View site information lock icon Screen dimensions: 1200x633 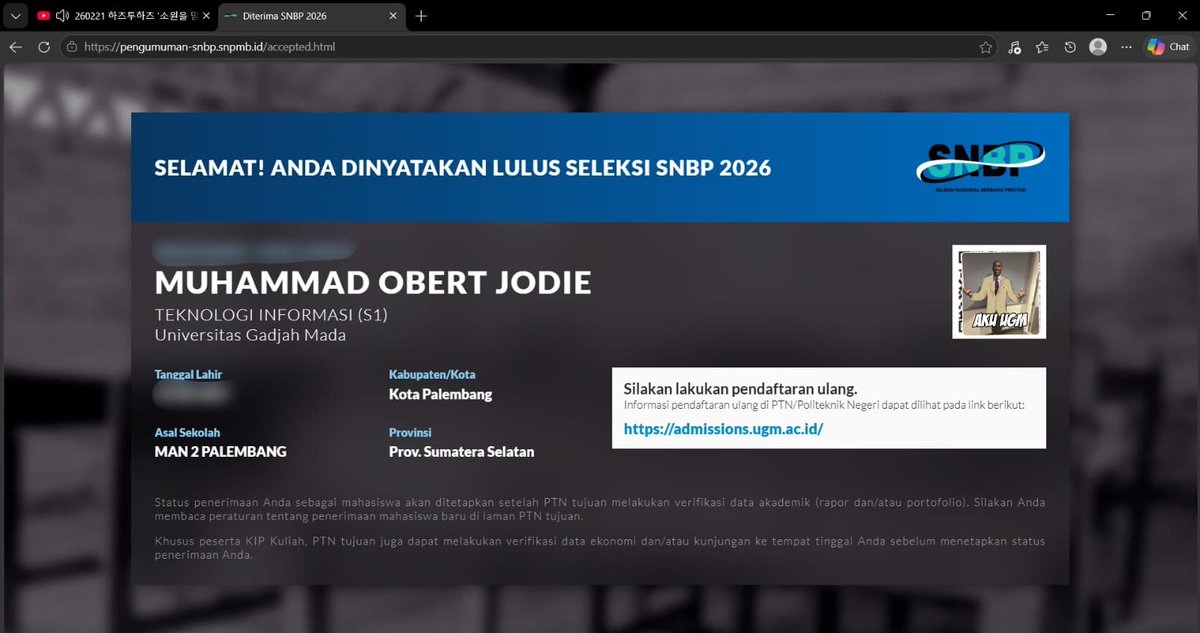pos(72,47)
